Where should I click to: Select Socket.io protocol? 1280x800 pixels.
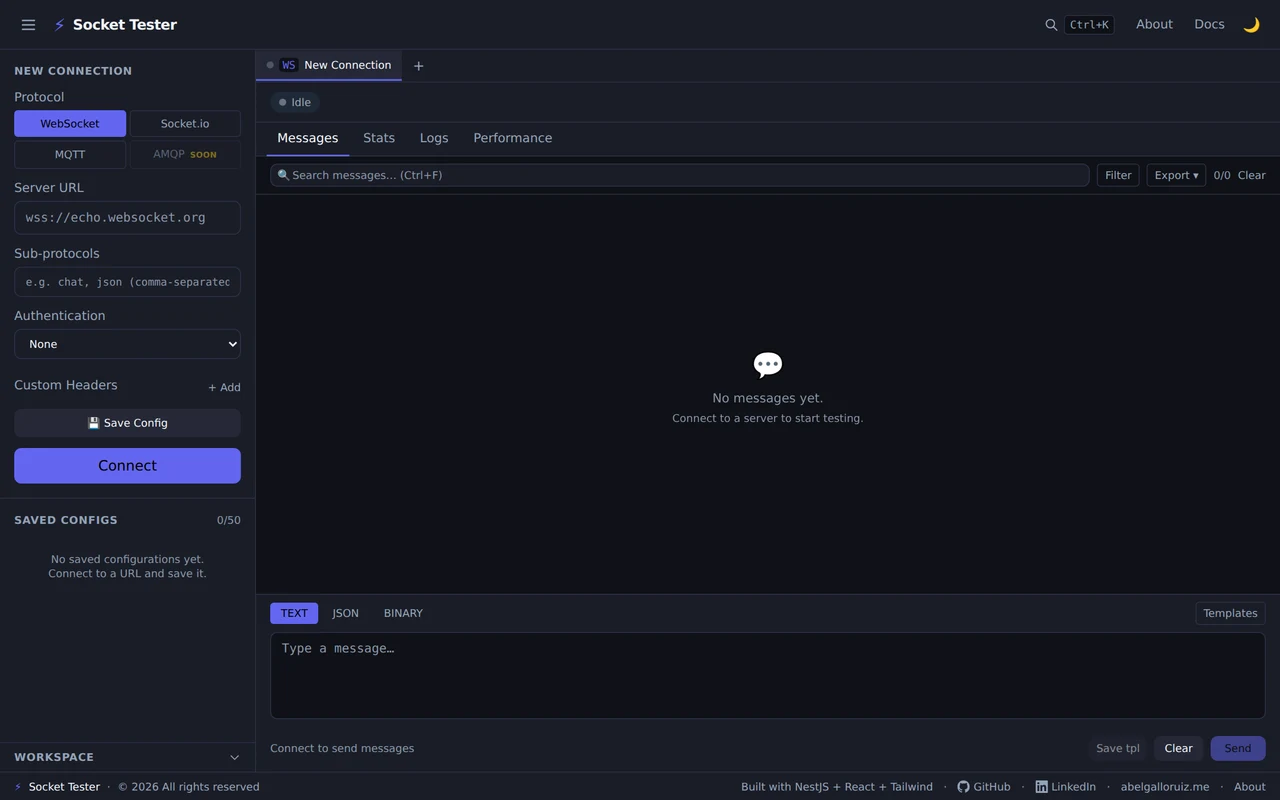tap(185, 124)
